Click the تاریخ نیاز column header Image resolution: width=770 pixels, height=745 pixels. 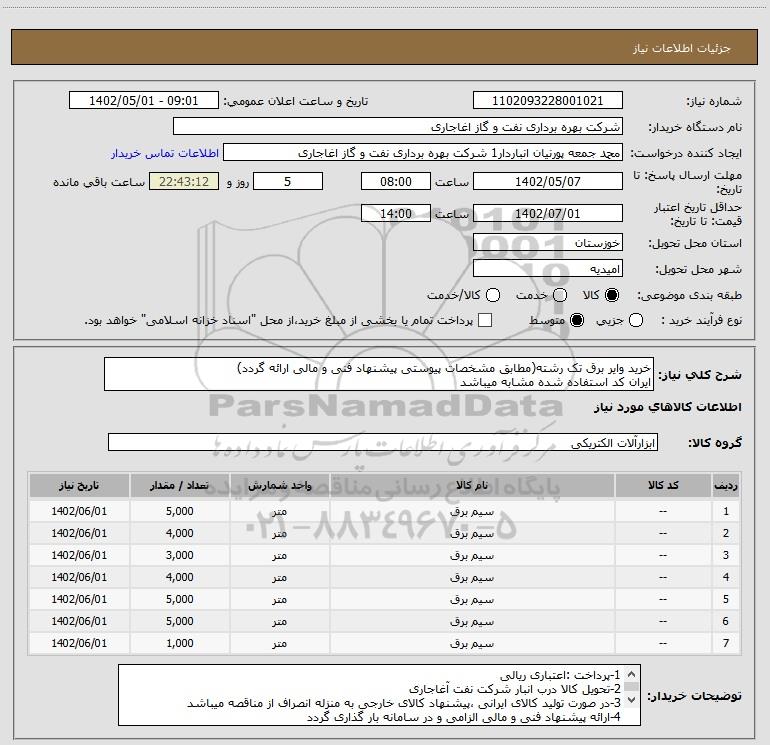coord(79,486)
